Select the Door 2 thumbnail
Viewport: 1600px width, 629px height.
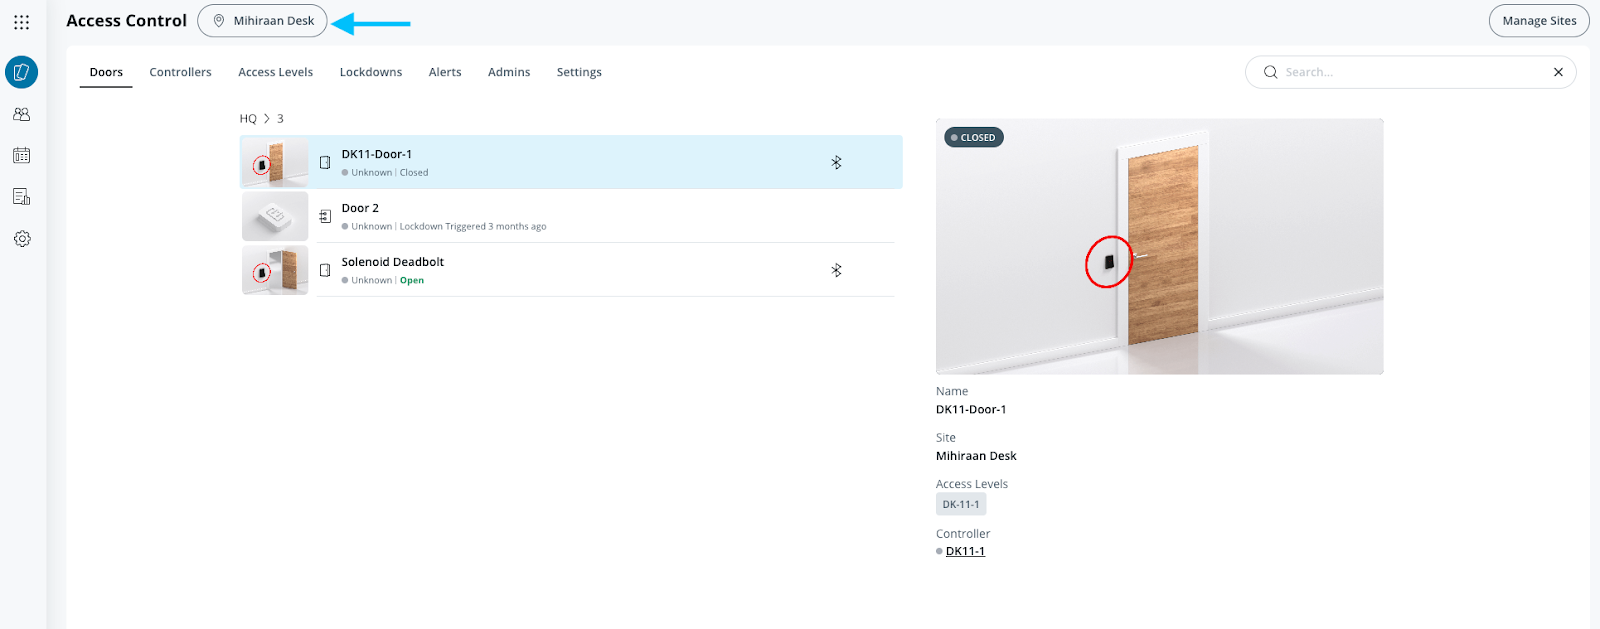tap(275, 216)
